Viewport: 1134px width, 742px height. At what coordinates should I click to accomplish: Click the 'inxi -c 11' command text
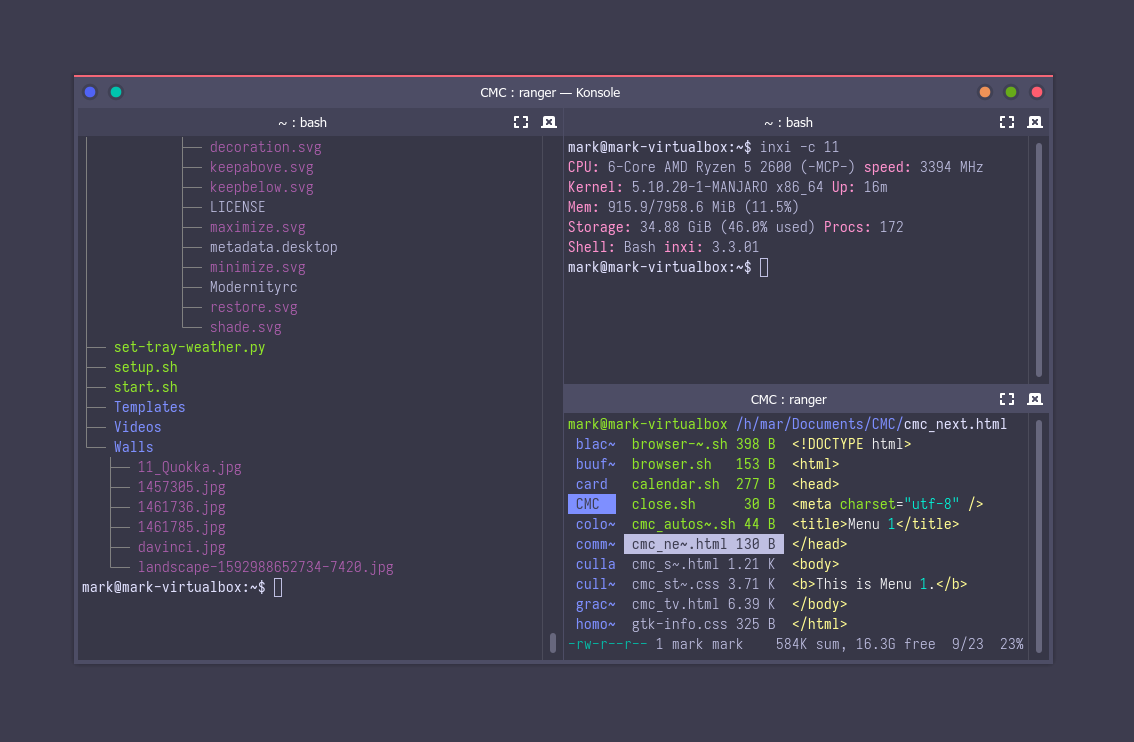pos(799,148)
